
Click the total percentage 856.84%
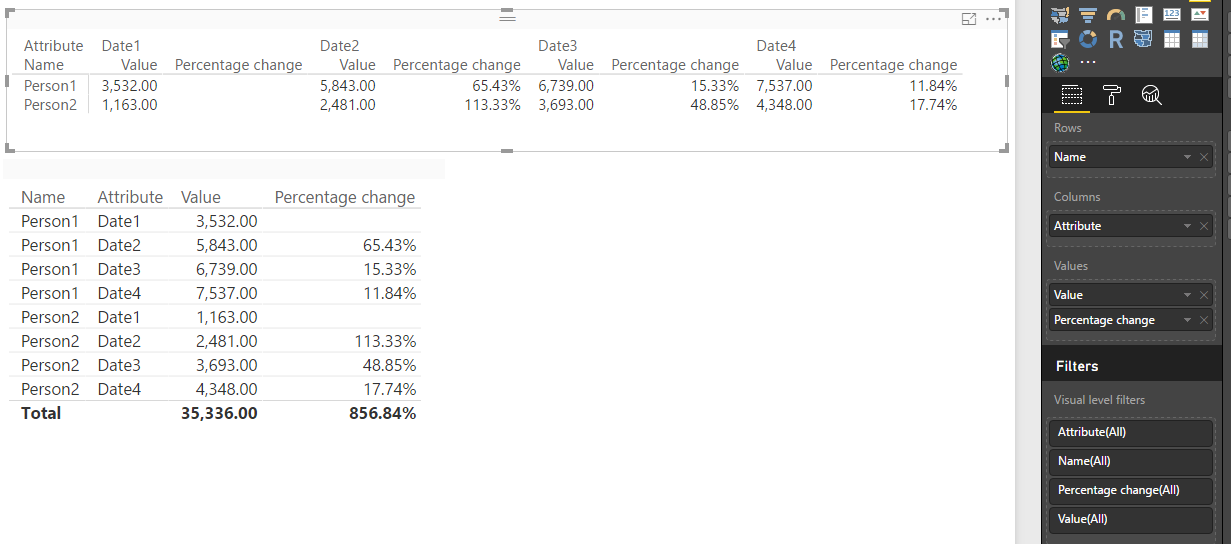[383, 413]
